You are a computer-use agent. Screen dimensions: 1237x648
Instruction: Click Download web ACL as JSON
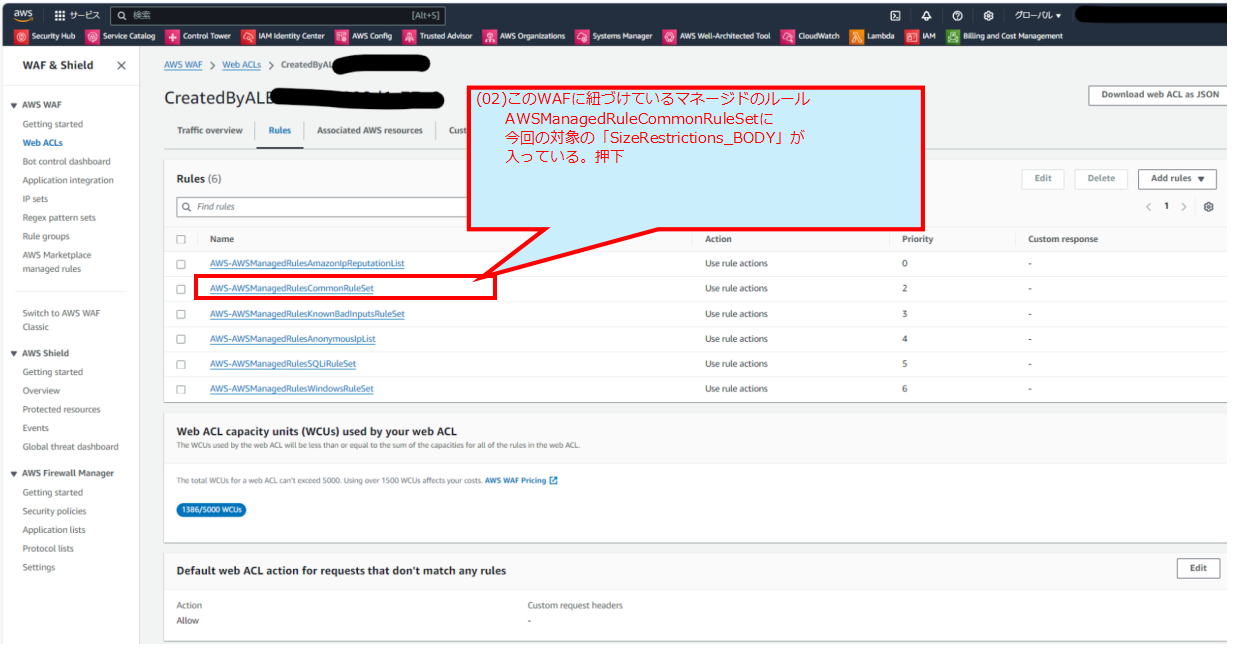[1160, 95]
